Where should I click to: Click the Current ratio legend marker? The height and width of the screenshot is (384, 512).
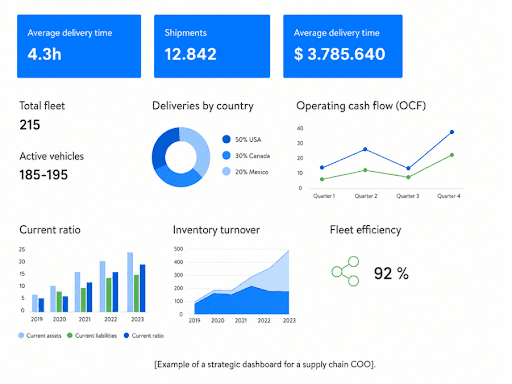[x=126, y=335]
